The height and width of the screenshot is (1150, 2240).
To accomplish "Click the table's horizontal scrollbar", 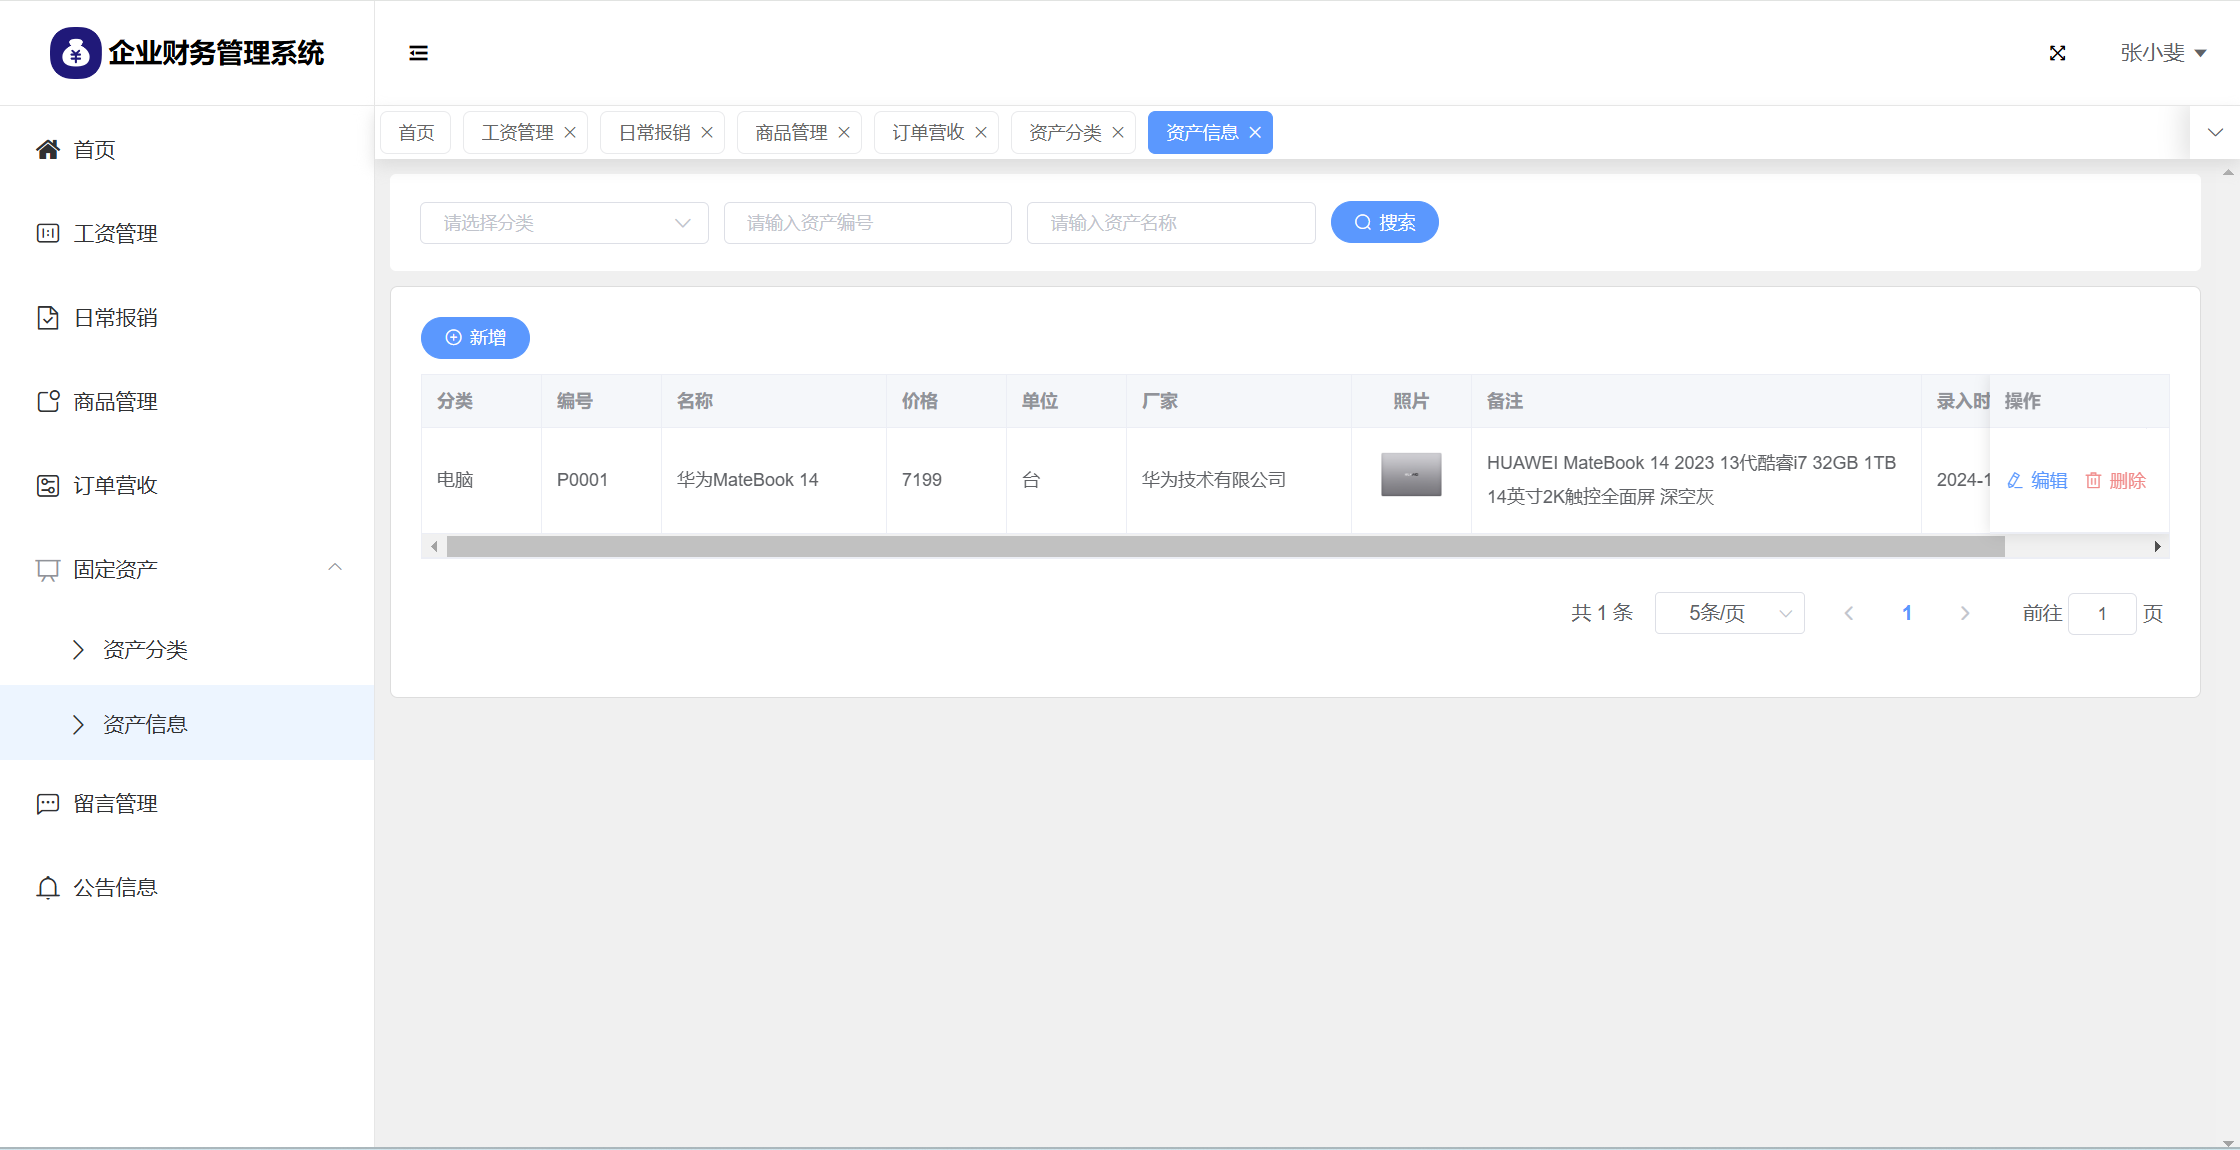I will 1225,547.
